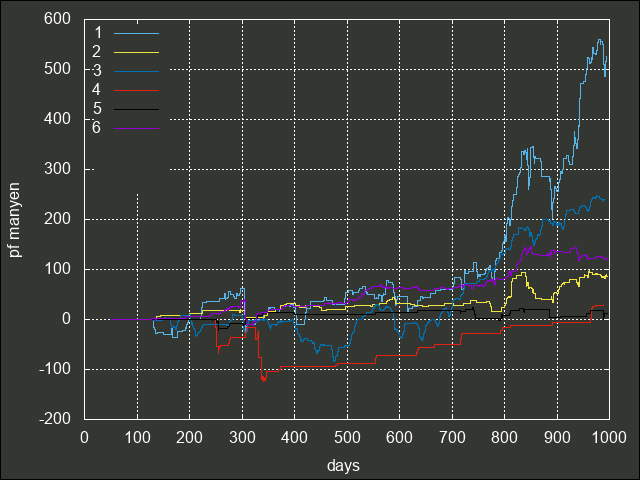Click x-axis tick label "1000"

click(x=609, y=438)
